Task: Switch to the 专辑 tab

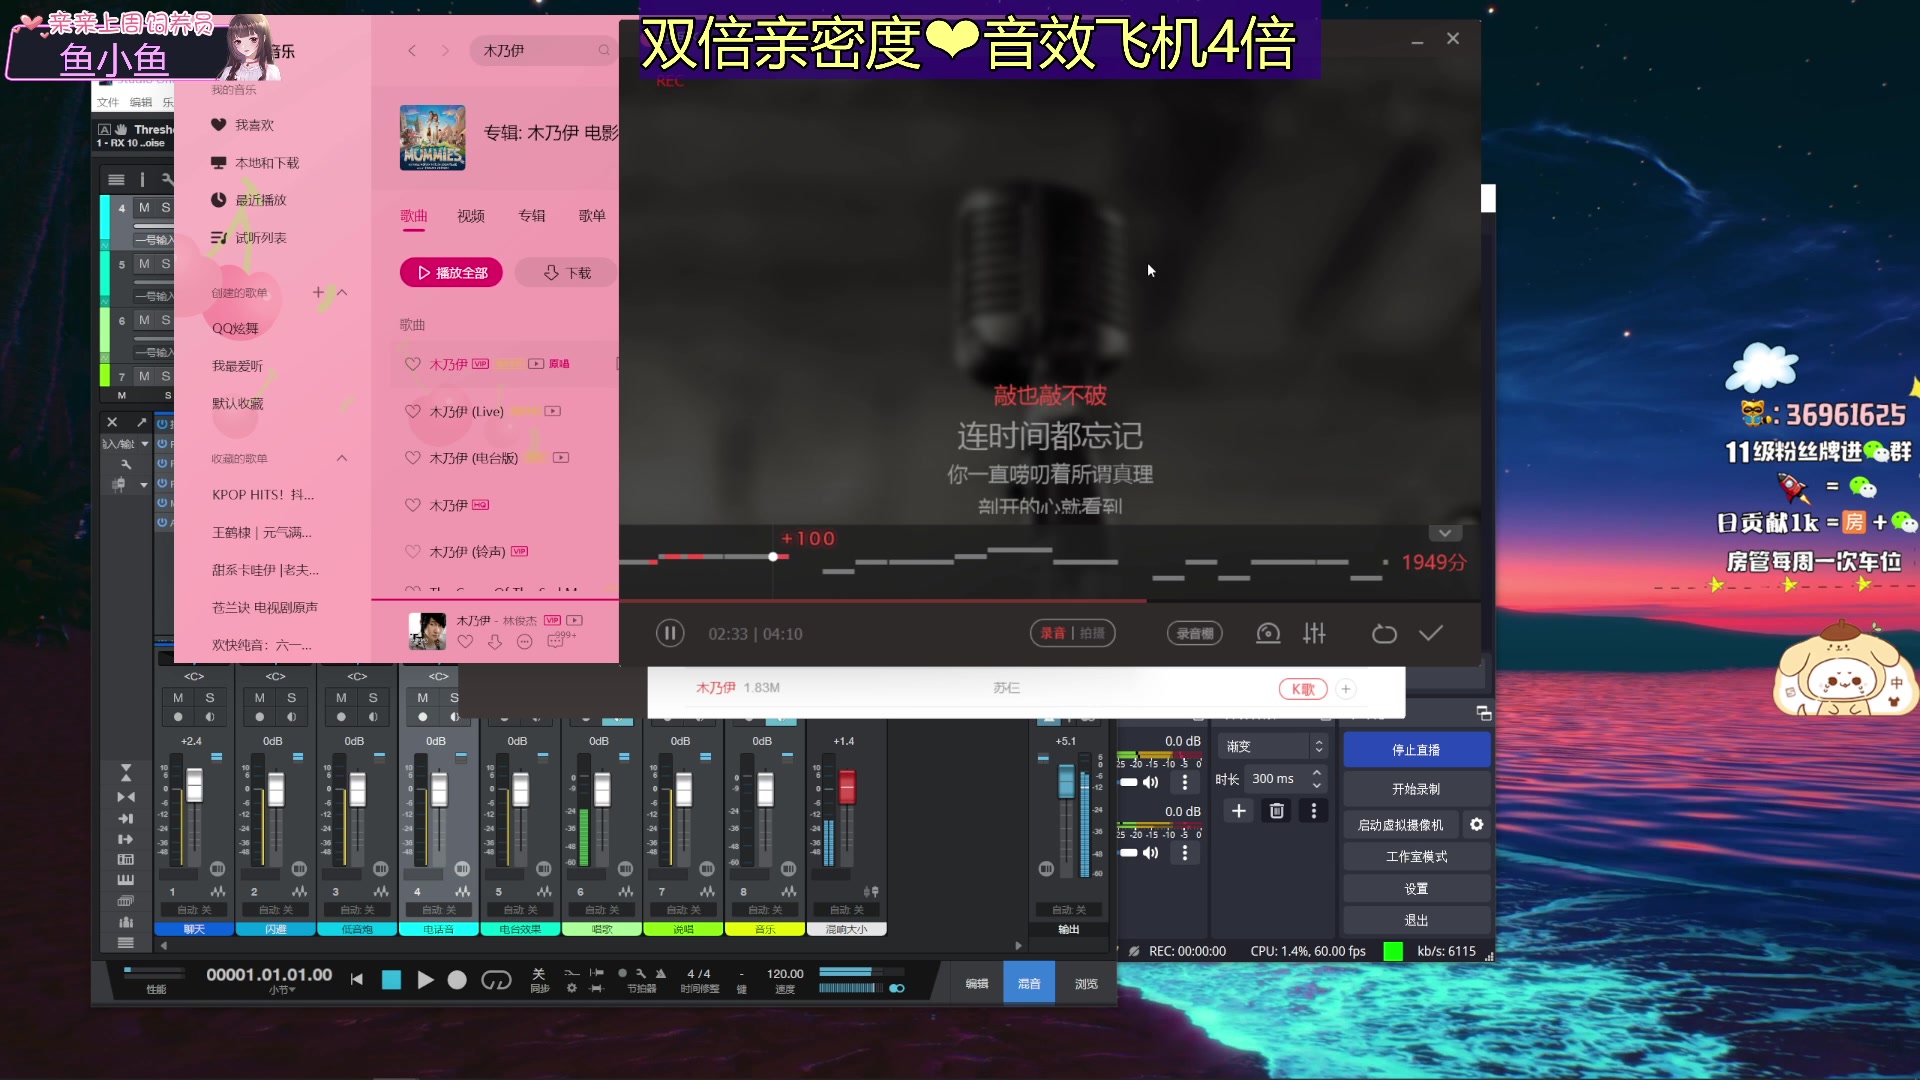Action: click(x=532, y=216)
